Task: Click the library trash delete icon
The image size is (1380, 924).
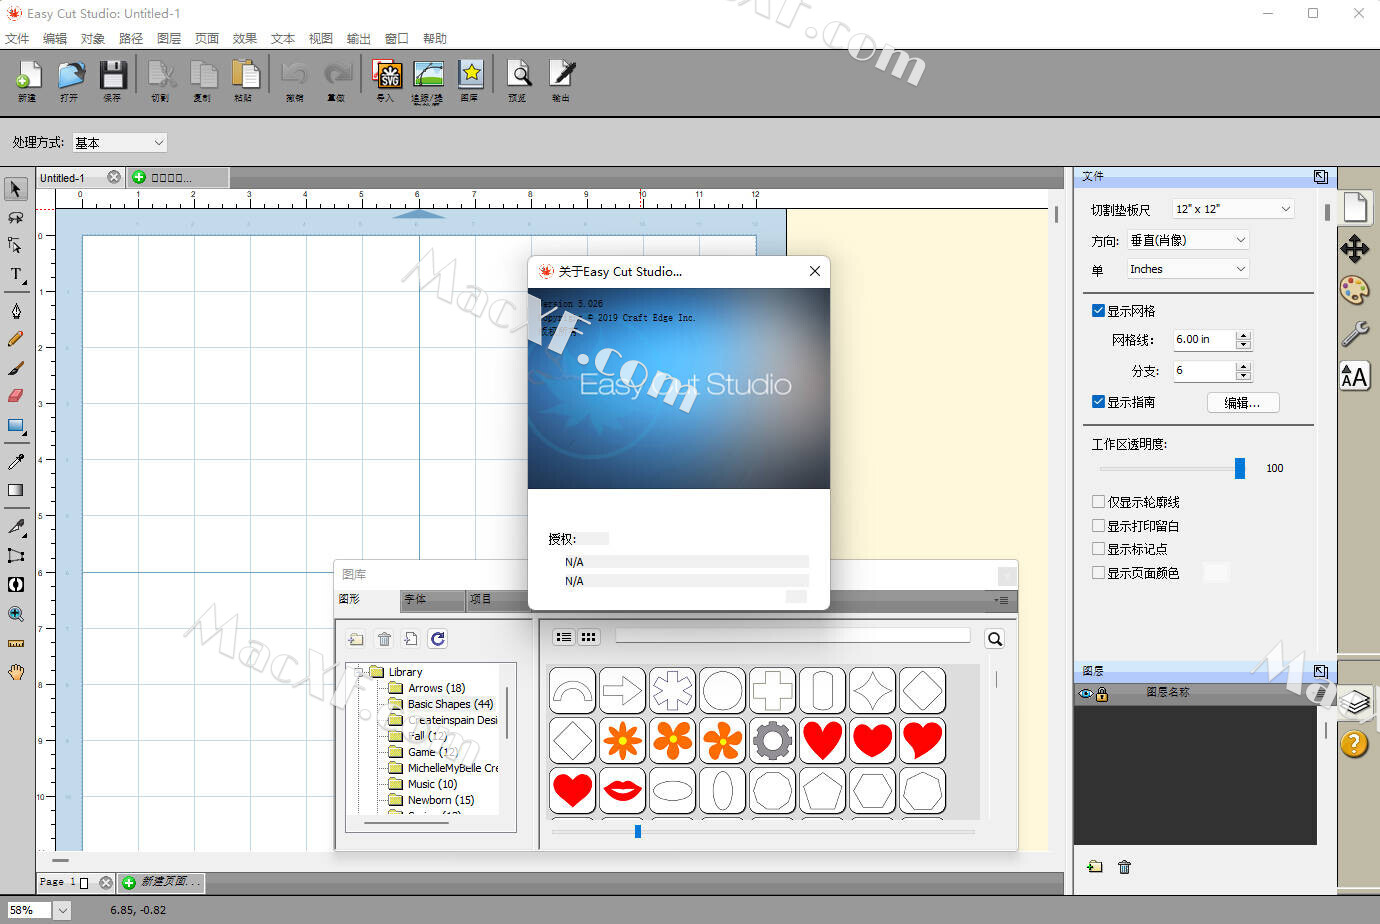Action: tap(384, 638)
